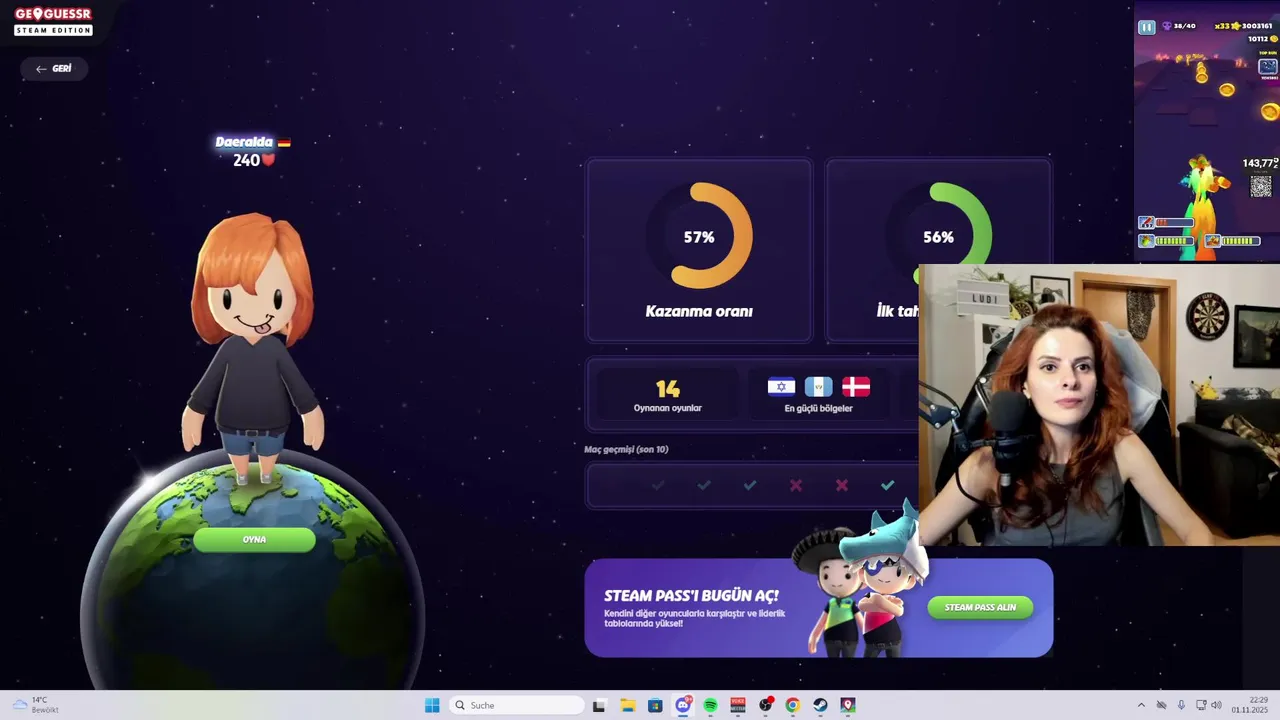Screen dimensions: 1280x720
Task: Open Spotify from the taskbar
Action: [710, 705]
